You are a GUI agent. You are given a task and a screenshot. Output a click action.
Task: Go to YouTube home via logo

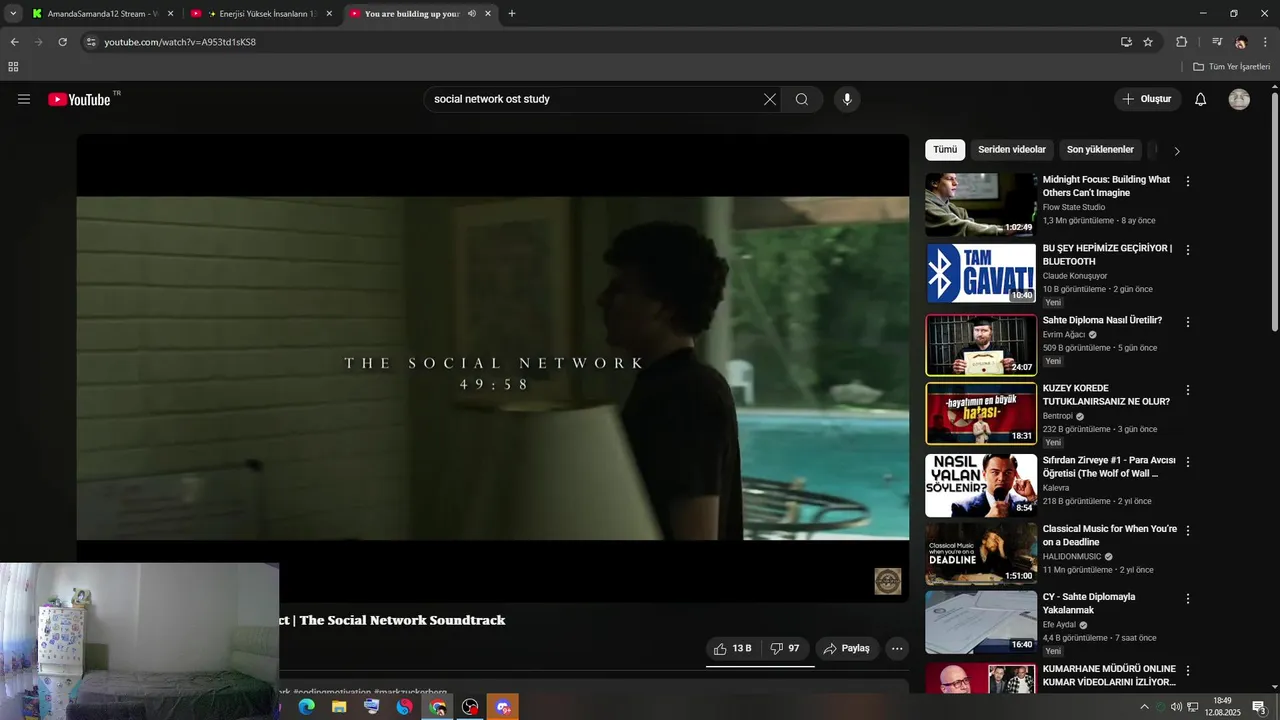coord(80,99)
